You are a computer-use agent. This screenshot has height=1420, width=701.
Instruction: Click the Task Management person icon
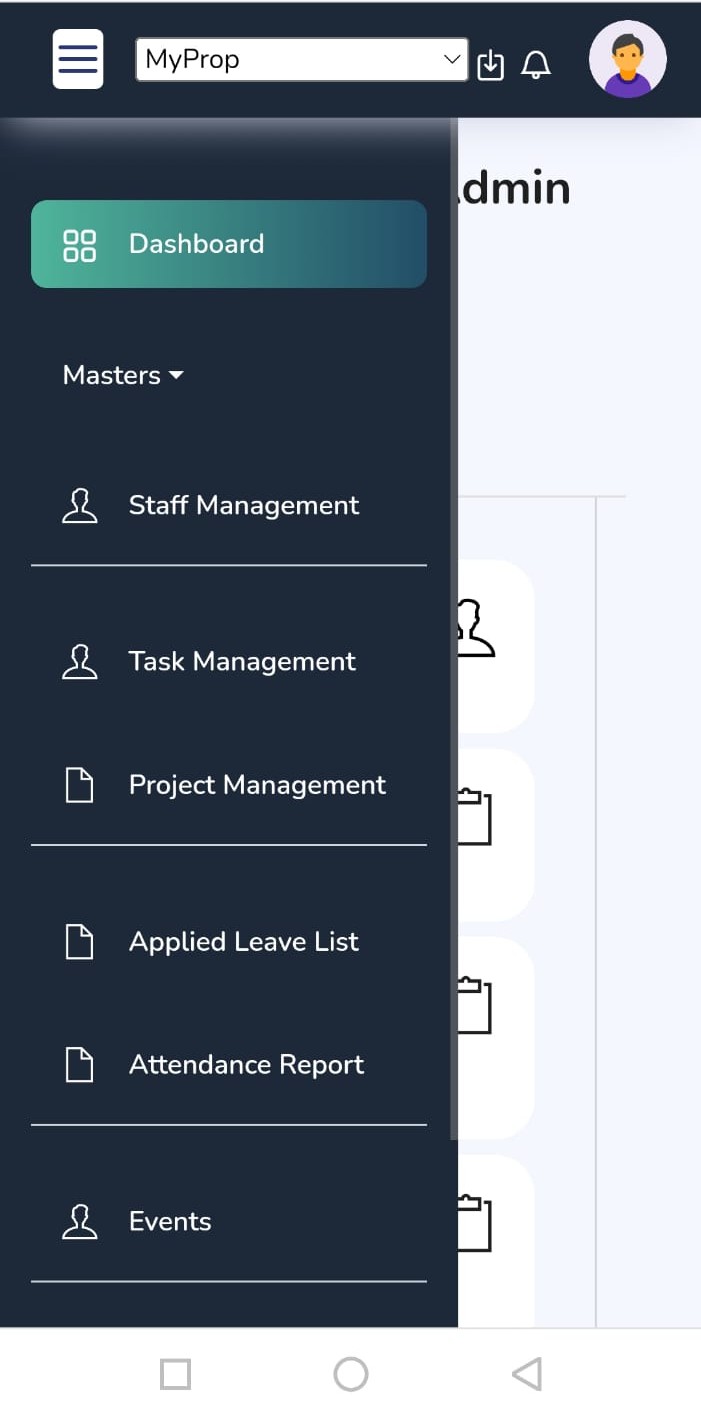(x=80, y=662)
